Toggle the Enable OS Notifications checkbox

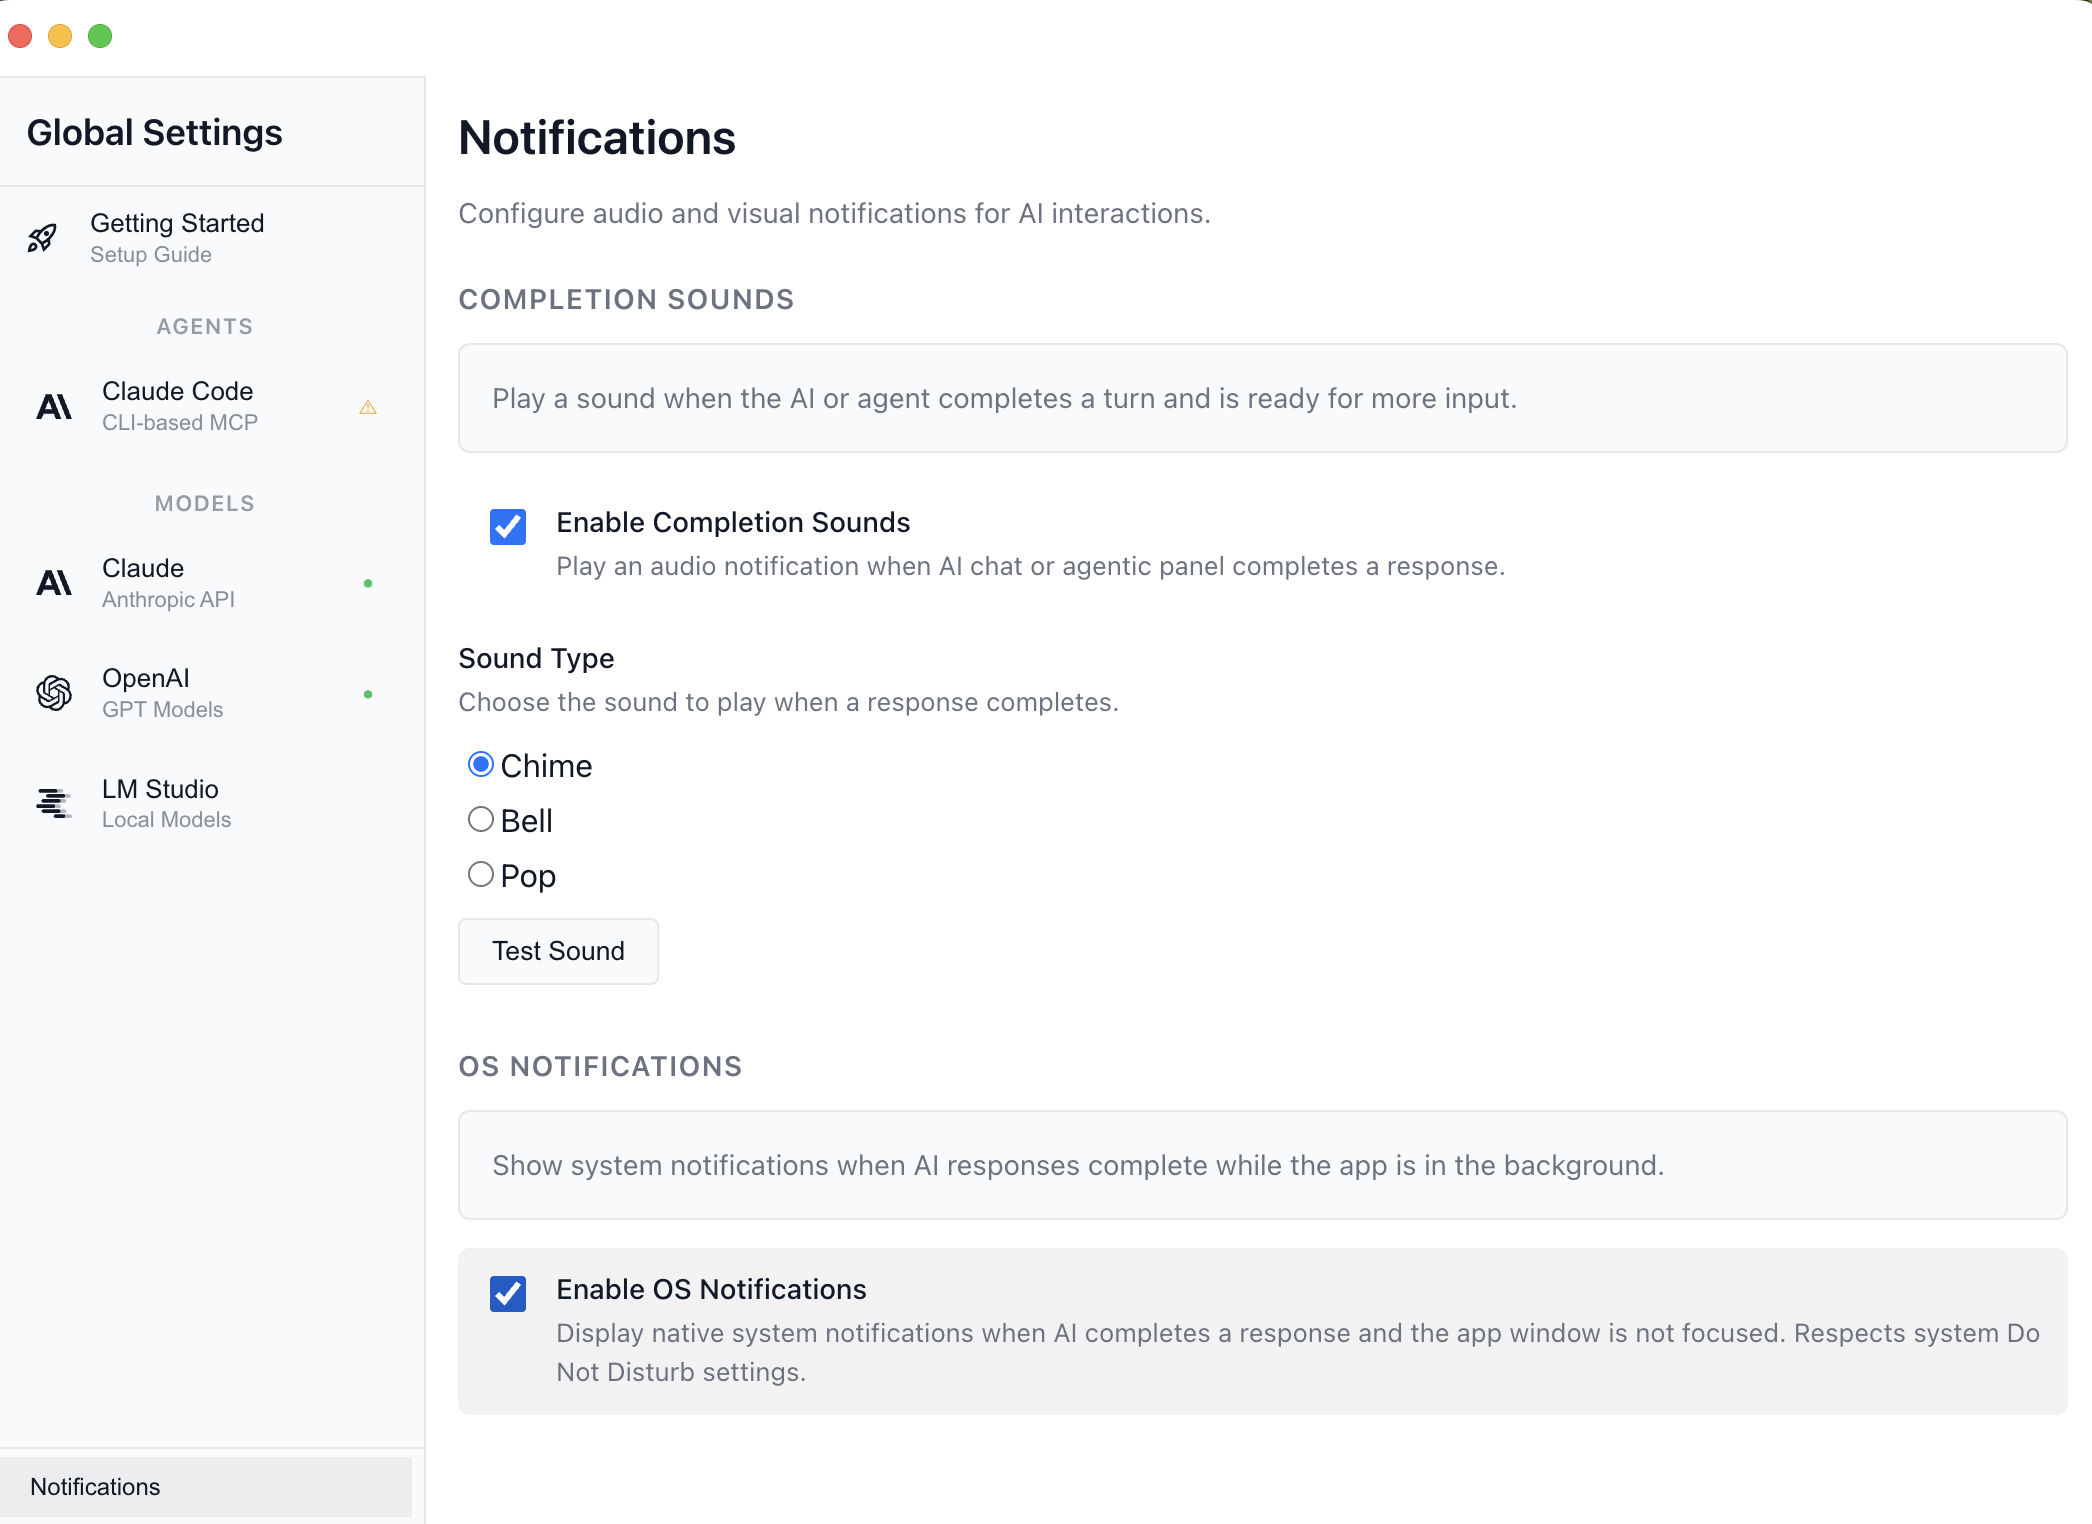(508, 1293)
